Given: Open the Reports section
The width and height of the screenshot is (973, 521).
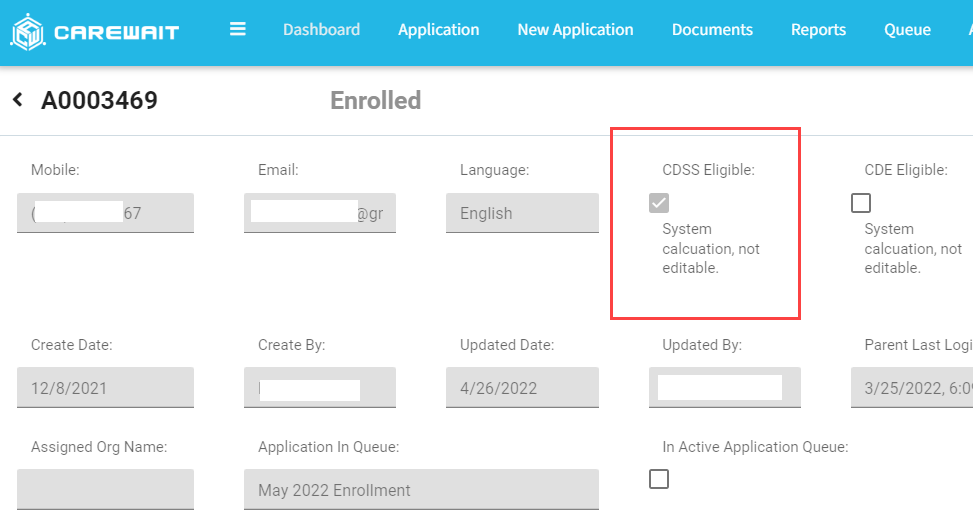Looking at the screenshot, I should coord(818,30).
